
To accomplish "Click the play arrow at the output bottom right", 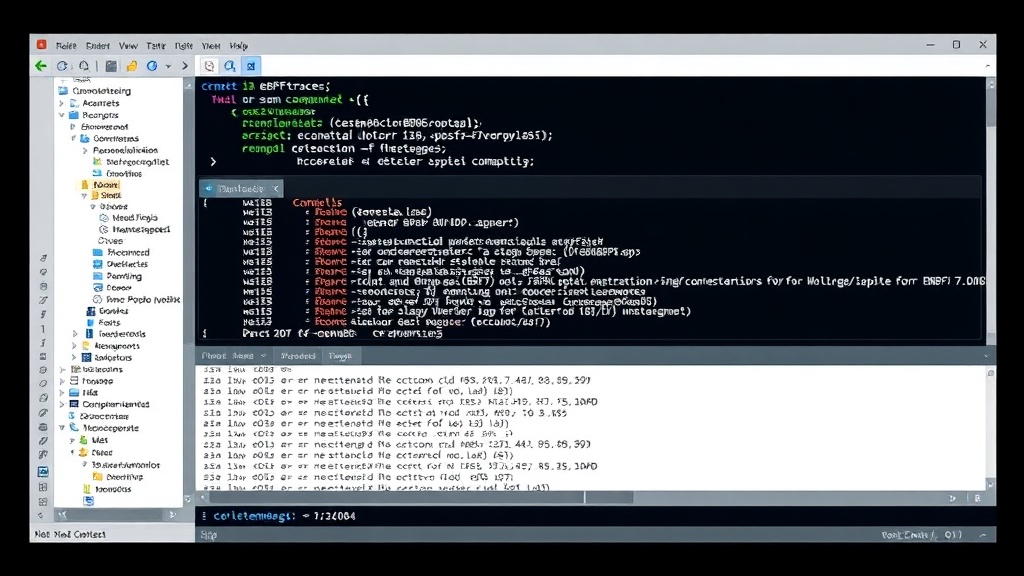I will pyautogui.click(x=953, y=498).
